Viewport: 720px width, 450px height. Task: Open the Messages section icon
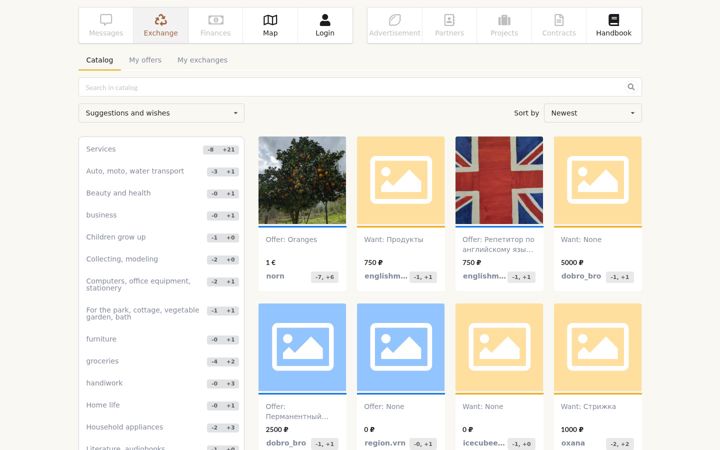(106, 20)
